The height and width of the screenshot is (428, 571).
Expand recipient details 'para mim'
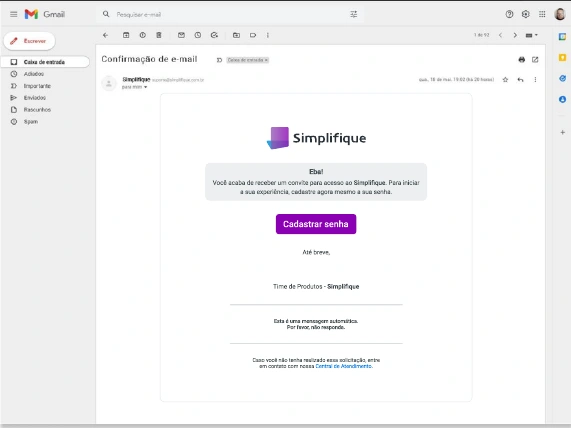click(145, 87)
